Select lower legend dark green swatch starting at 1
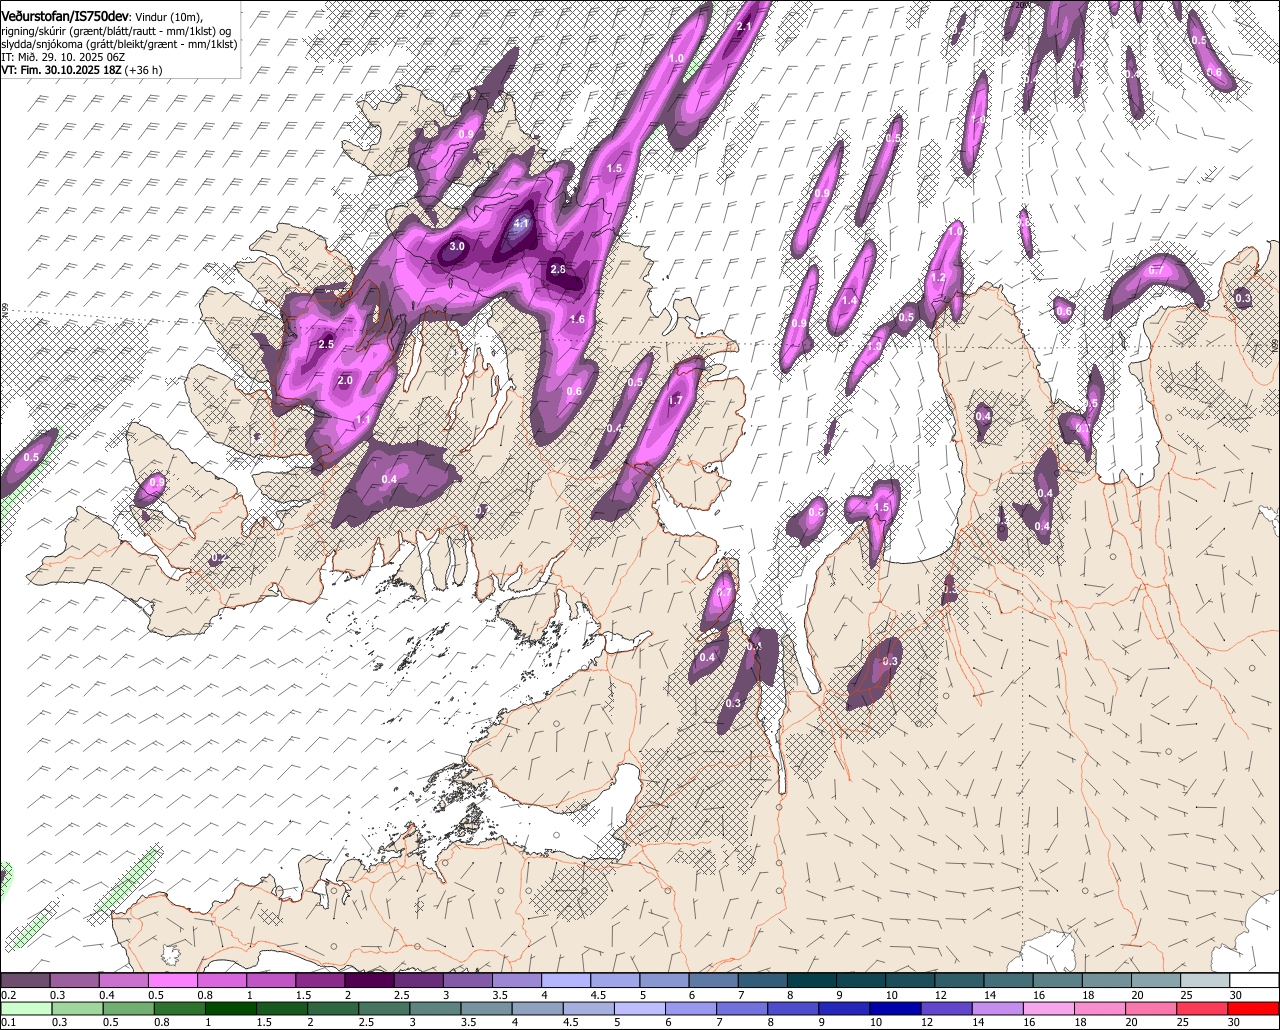The height and width of the screenshot is (1030, 1280). tap(229, 1008)
